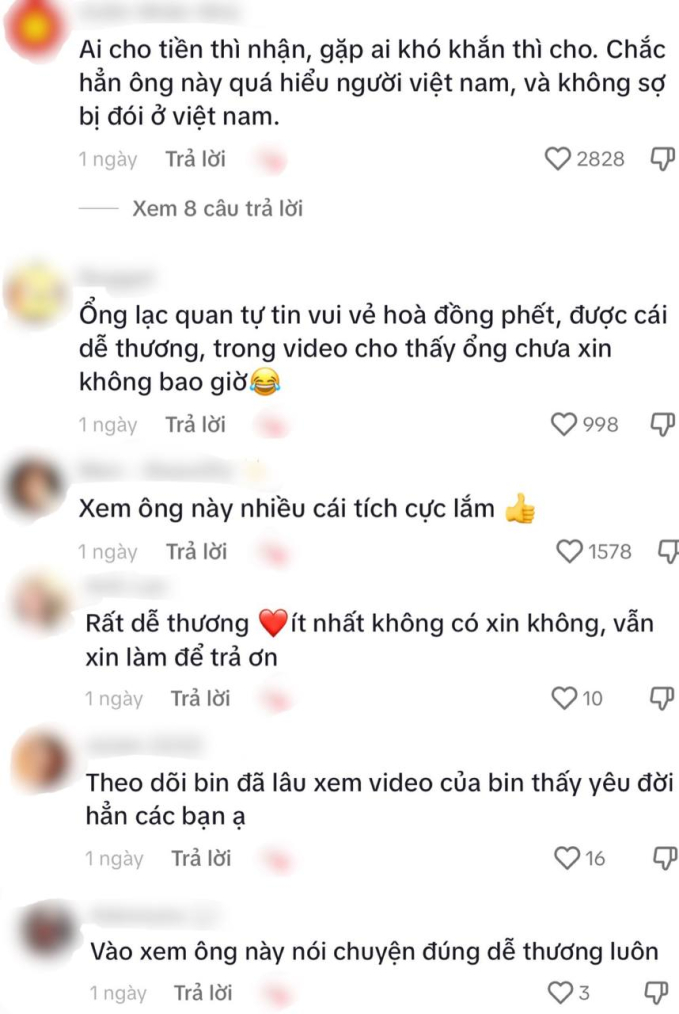Open avatar of the 'Ổng lạc quan' commenter
Viewport: 679px width, 1014px height.
[x=36, y=294]
